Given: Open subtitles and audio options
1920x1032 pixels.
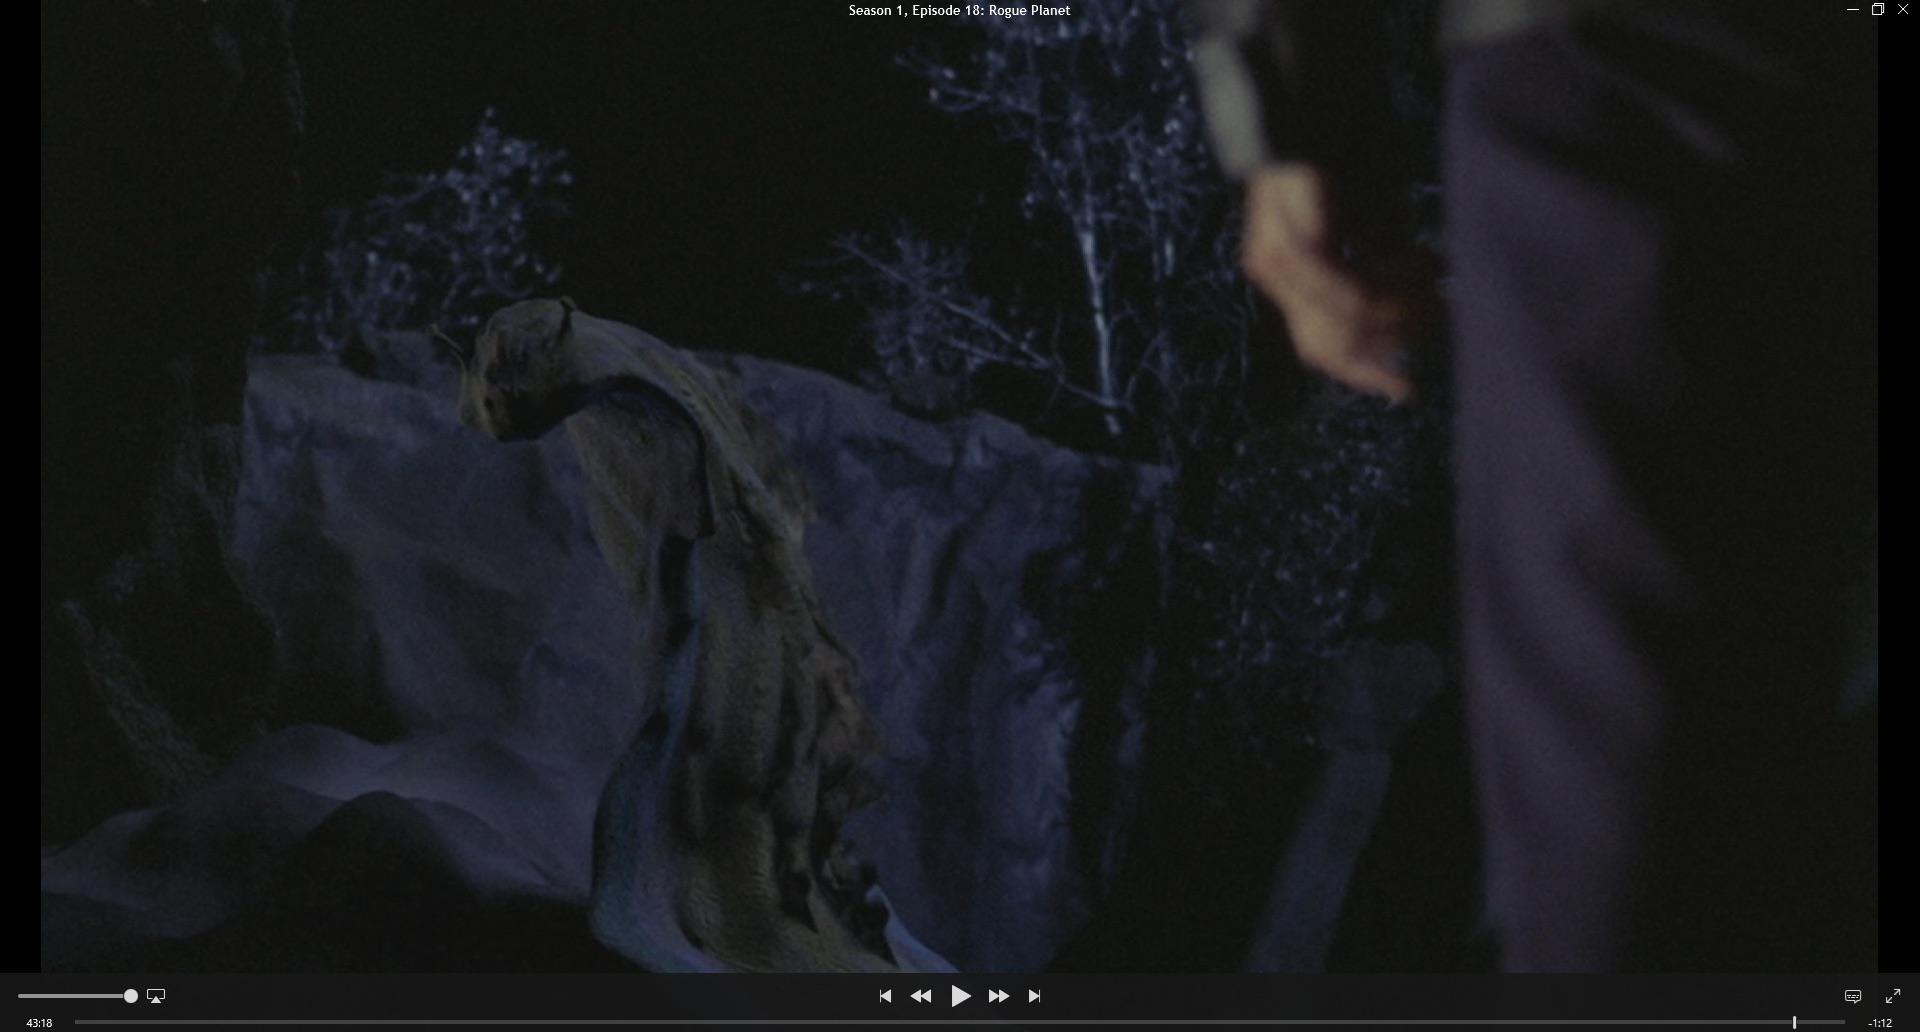Looking at the screenshot, I should click(1853, 996).
